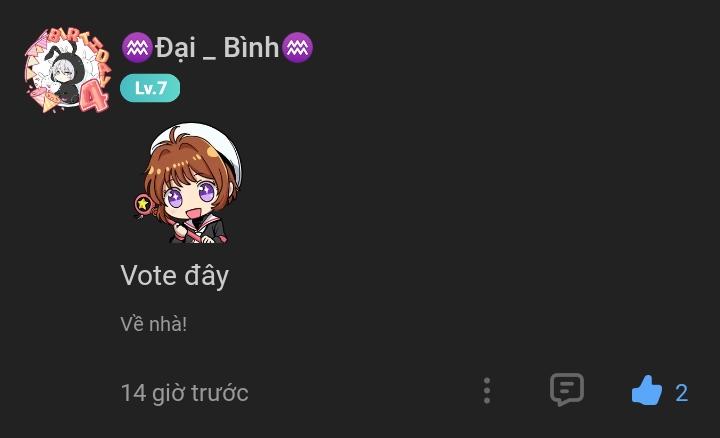Open the chibi girl sticker image

click(x=188, y=183)
